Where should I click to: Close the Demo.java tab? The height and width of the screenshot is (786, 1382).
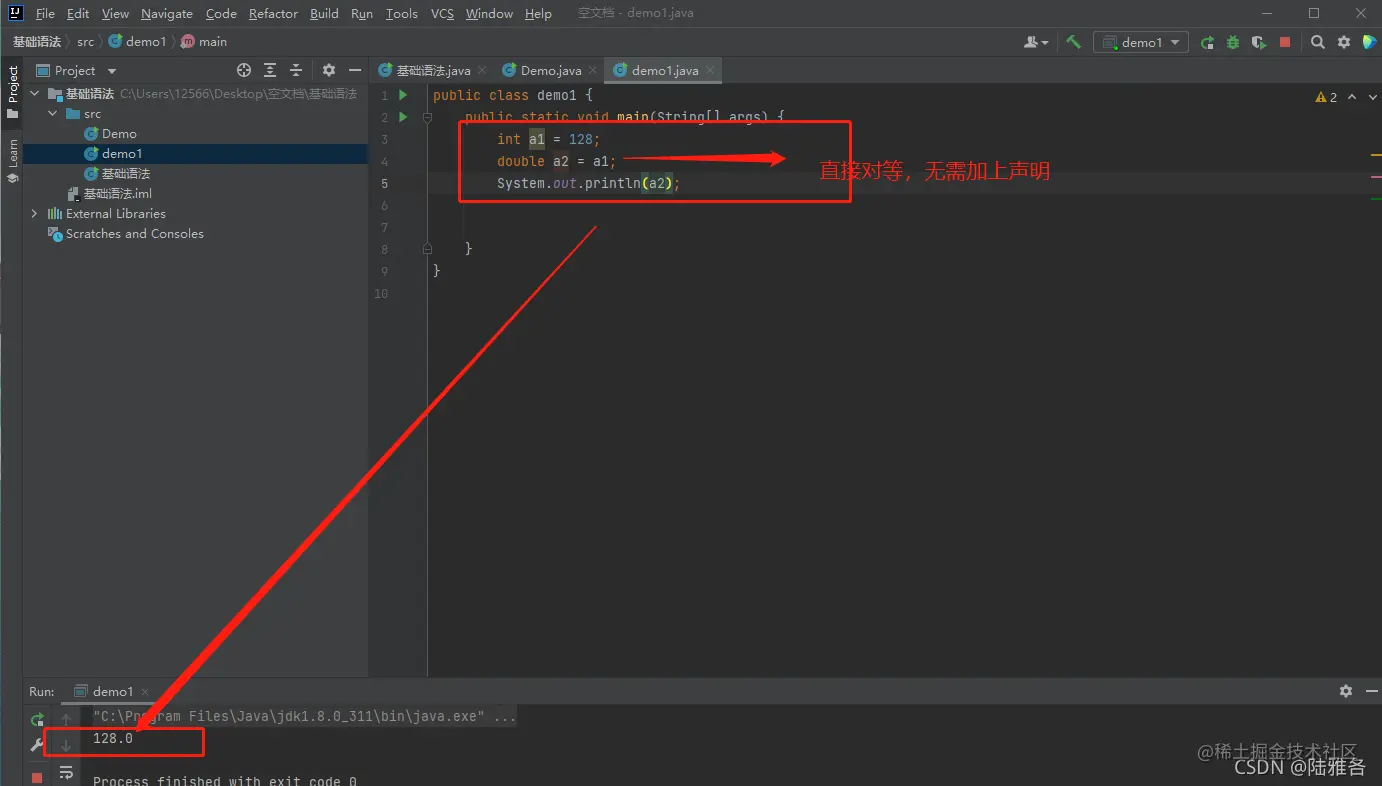(593, 70)
